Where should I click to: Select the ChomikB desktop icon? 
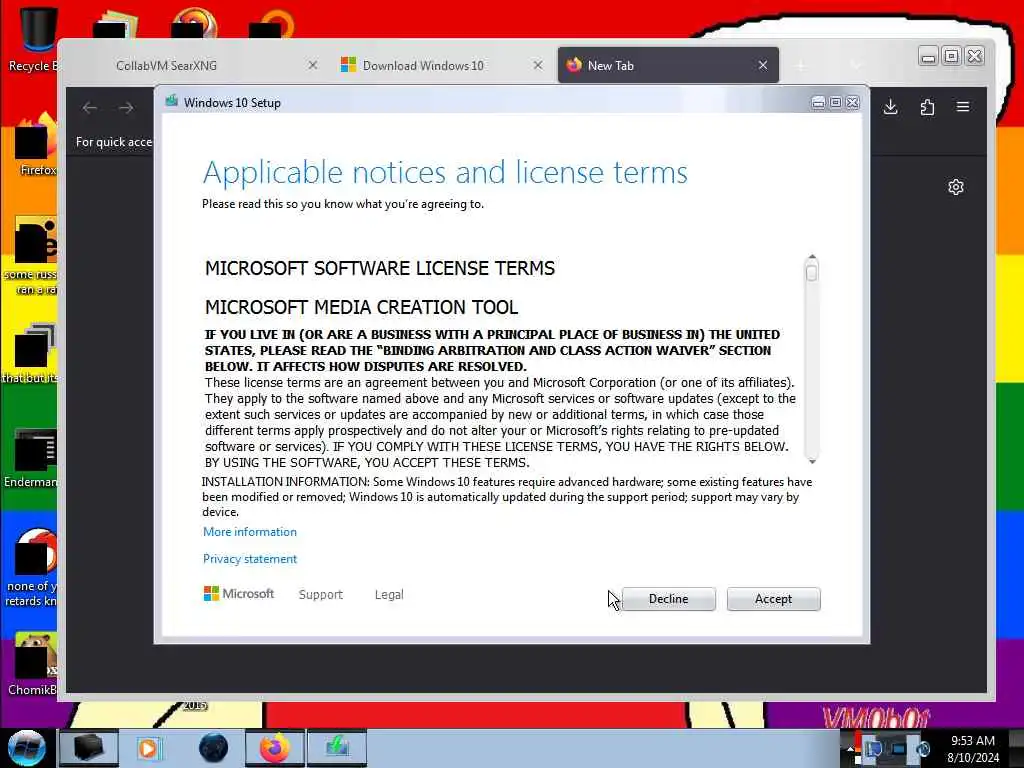[x=33, y=663]
